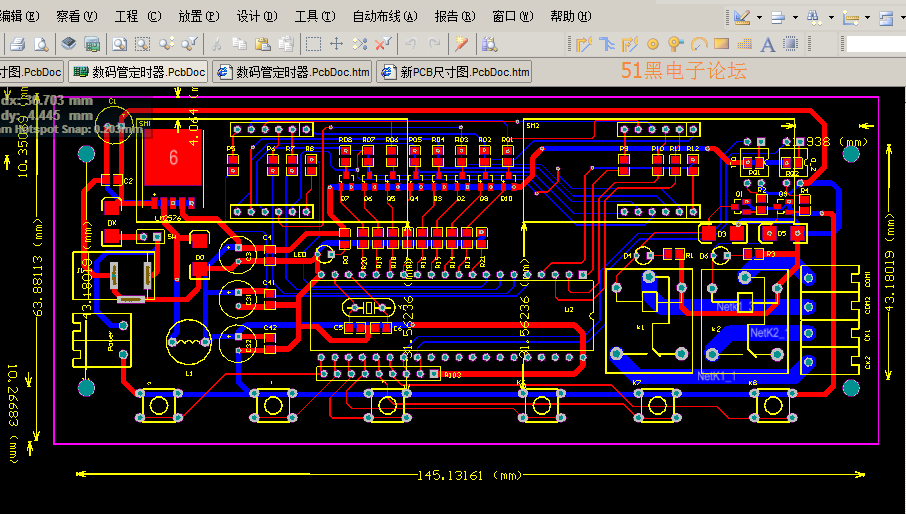
Task: Switch to 数码管定时器.PcbDoc.htm tab
Action: point(292,72)
